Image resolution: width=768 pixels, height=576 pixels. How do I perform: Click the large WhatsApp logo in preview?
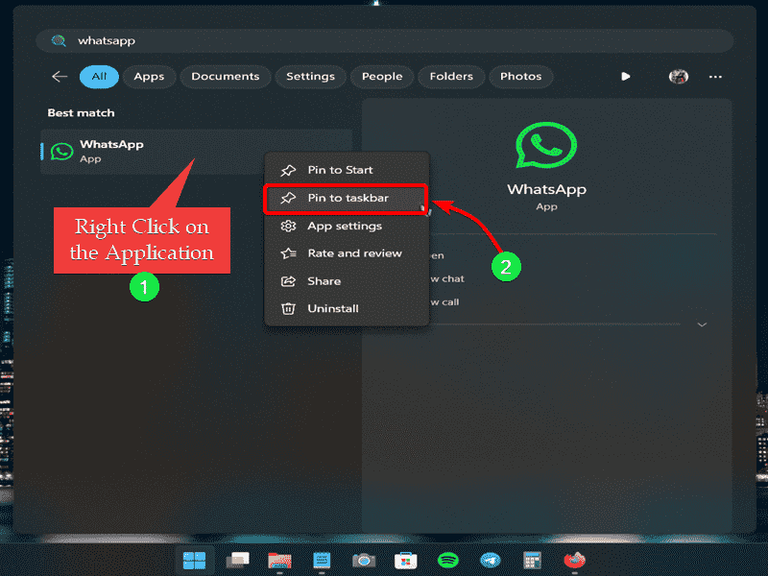pos(546,146)
